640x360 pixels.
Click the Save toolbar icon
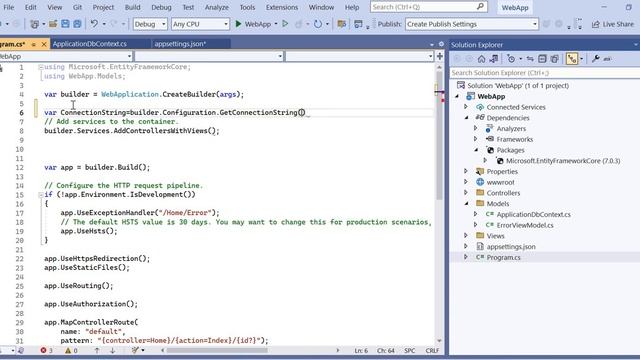tap(65, 24)
